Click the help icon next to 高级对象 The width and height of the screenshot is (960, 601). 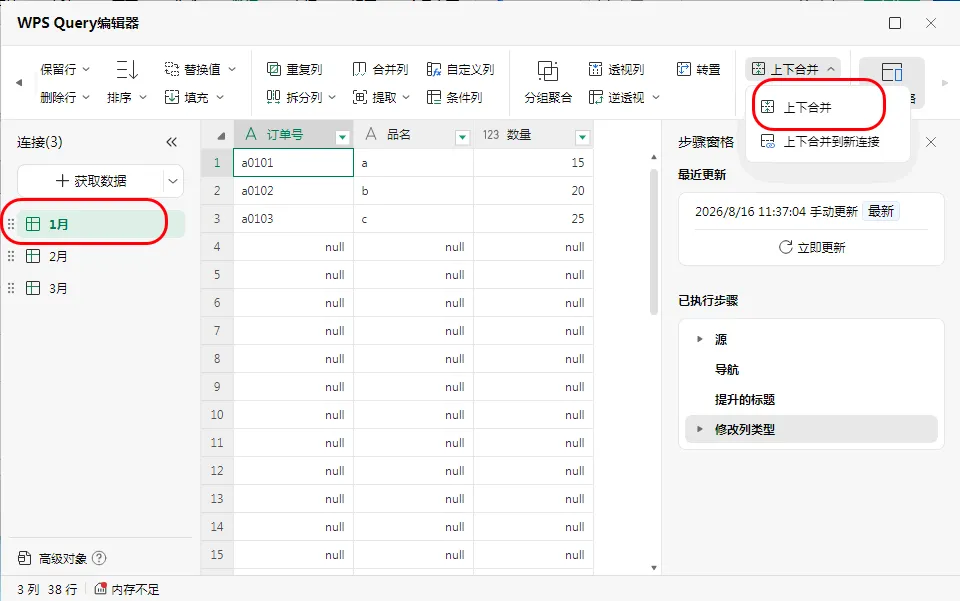(99, 558)
